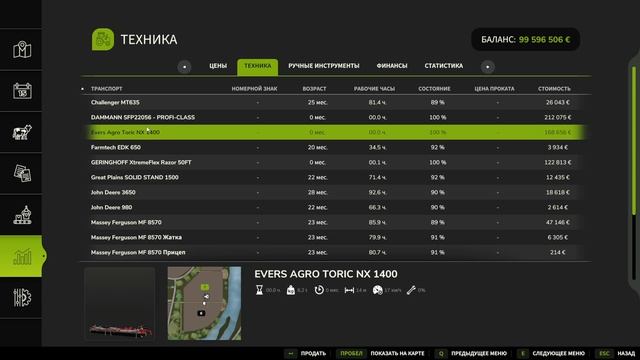Open the calendar page in sidebar
The width and height of the screenshot is (640, 360).
pos(22,91)
